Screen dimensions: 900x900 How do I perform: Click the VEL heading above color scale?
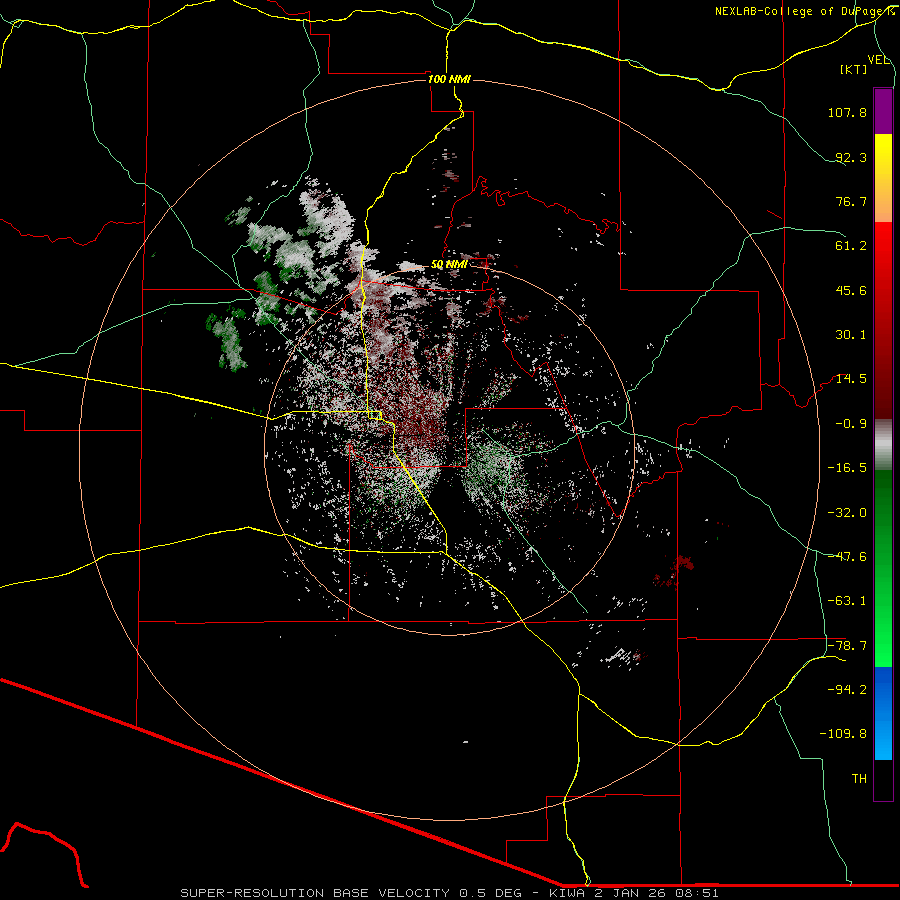click(879, 59)
